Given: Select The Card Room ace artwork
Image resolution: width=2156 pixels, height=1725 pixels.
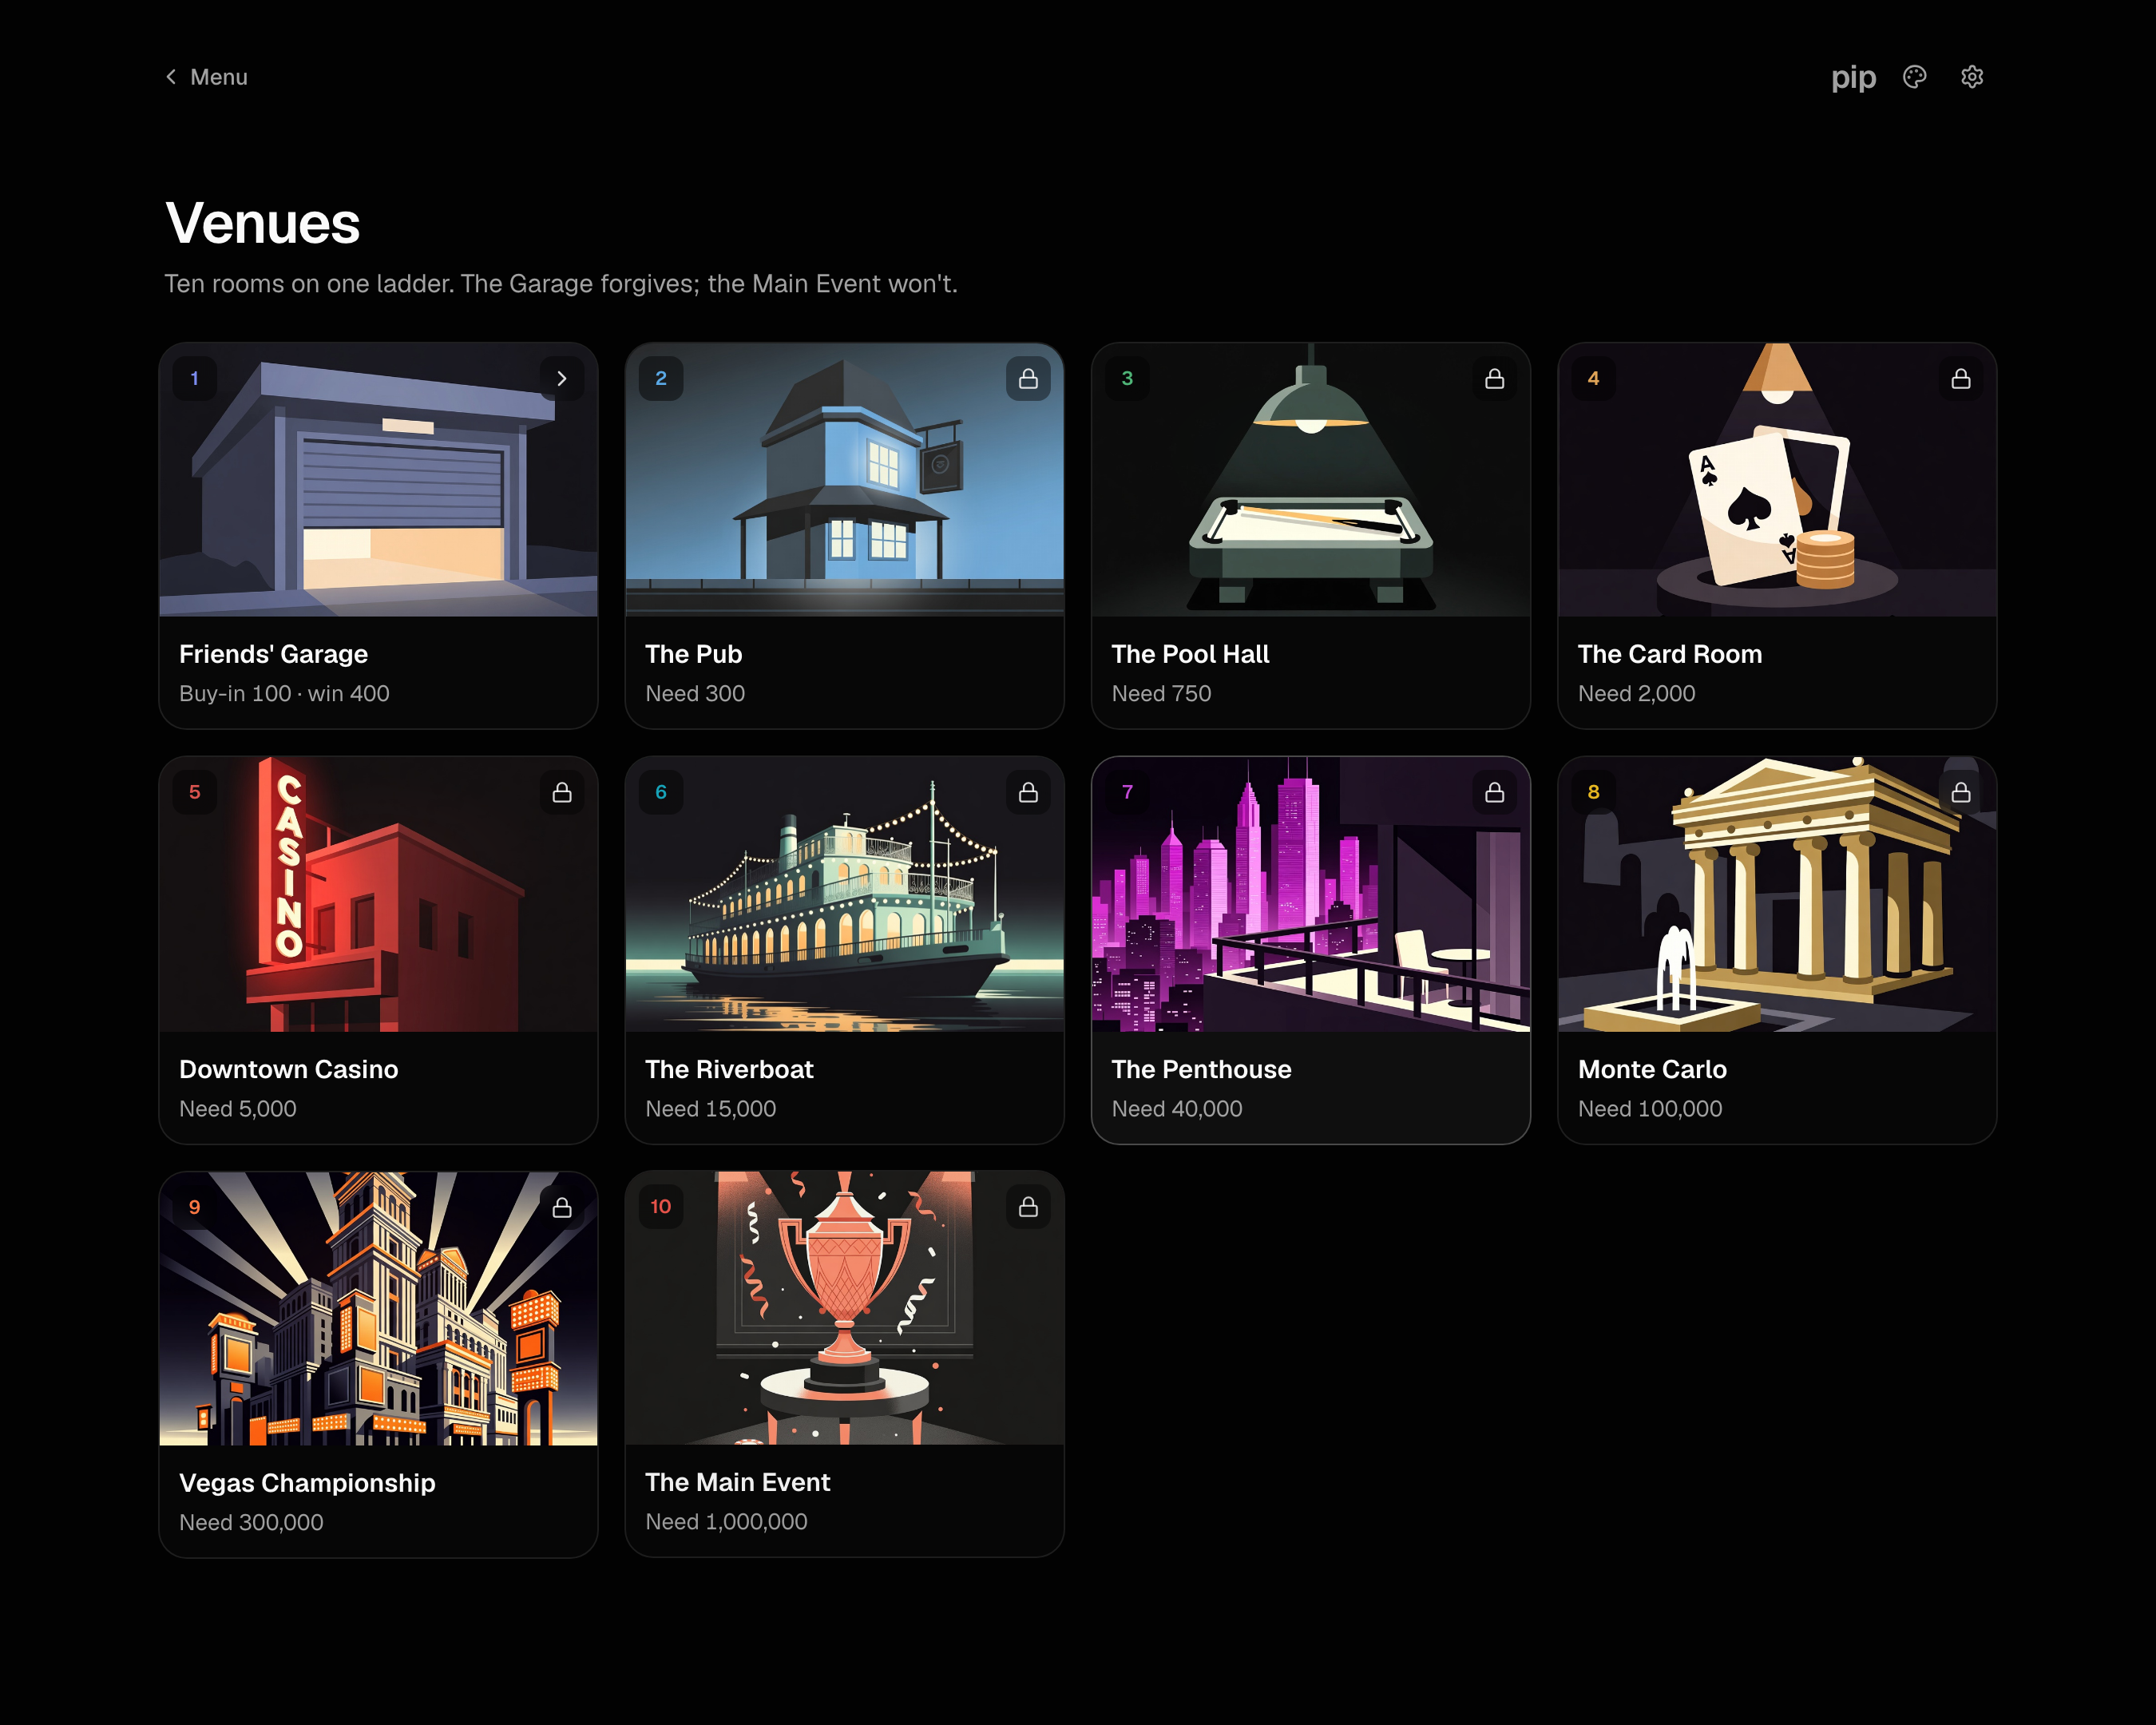Looking at the screenshot, I should pyautogui.click(x=1777, y=480).
